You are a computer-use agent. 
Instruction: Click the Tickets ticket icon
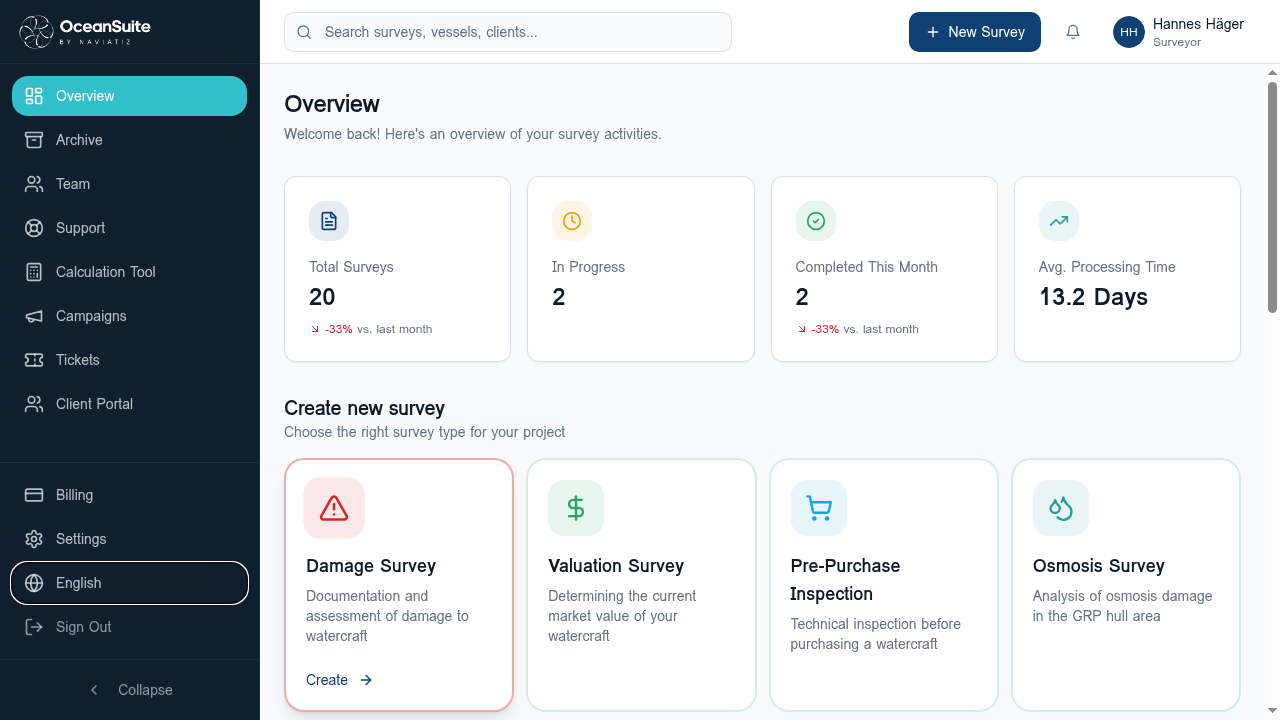34,360
